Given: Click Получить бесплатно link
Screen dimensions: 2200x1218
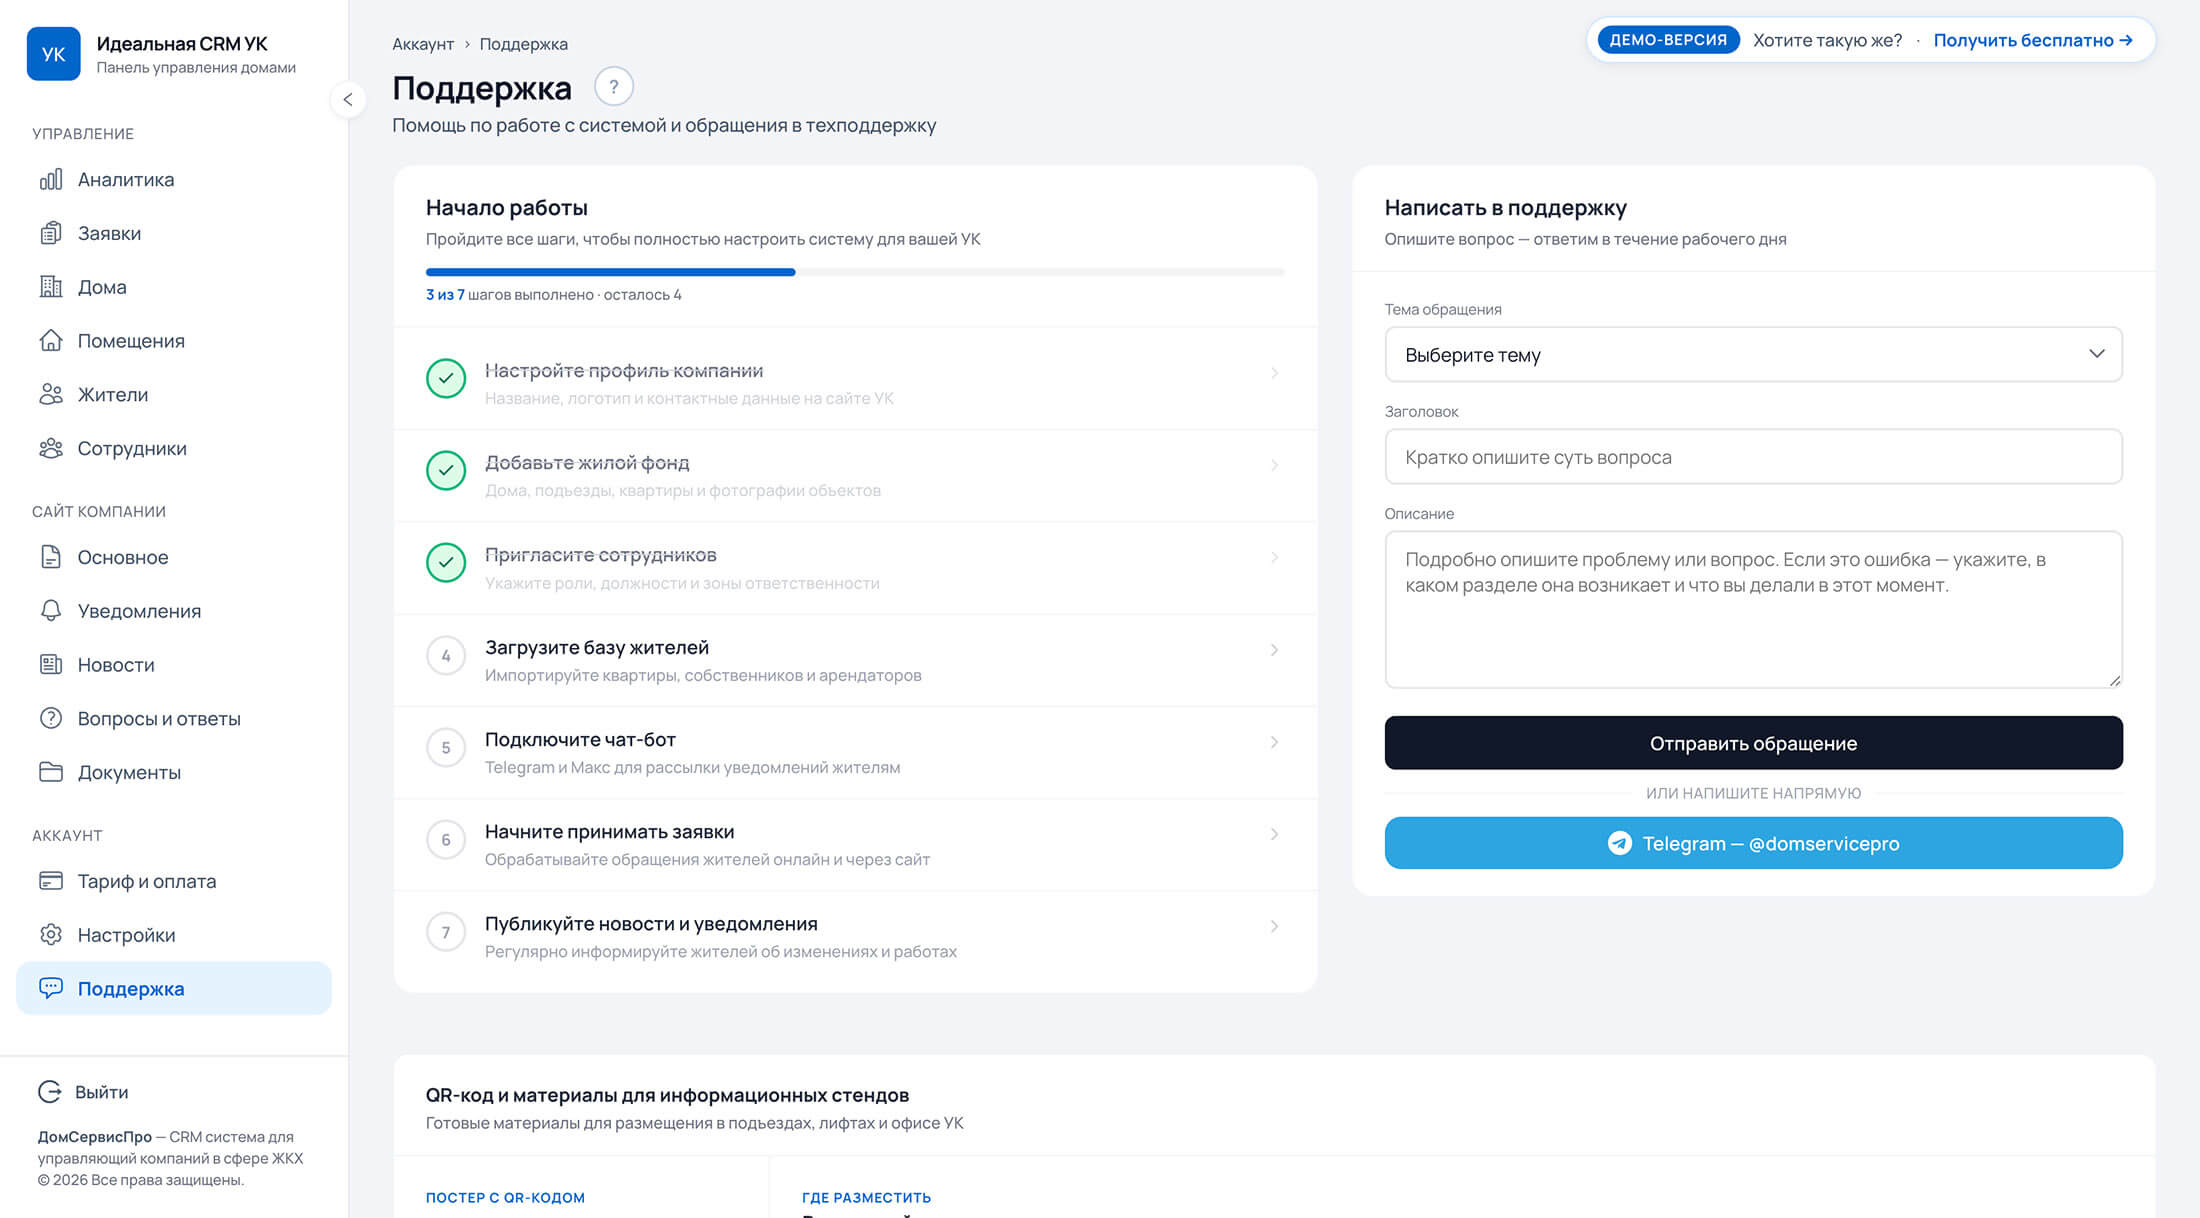Looking at the screenshot, I should tap(2033, 40).
